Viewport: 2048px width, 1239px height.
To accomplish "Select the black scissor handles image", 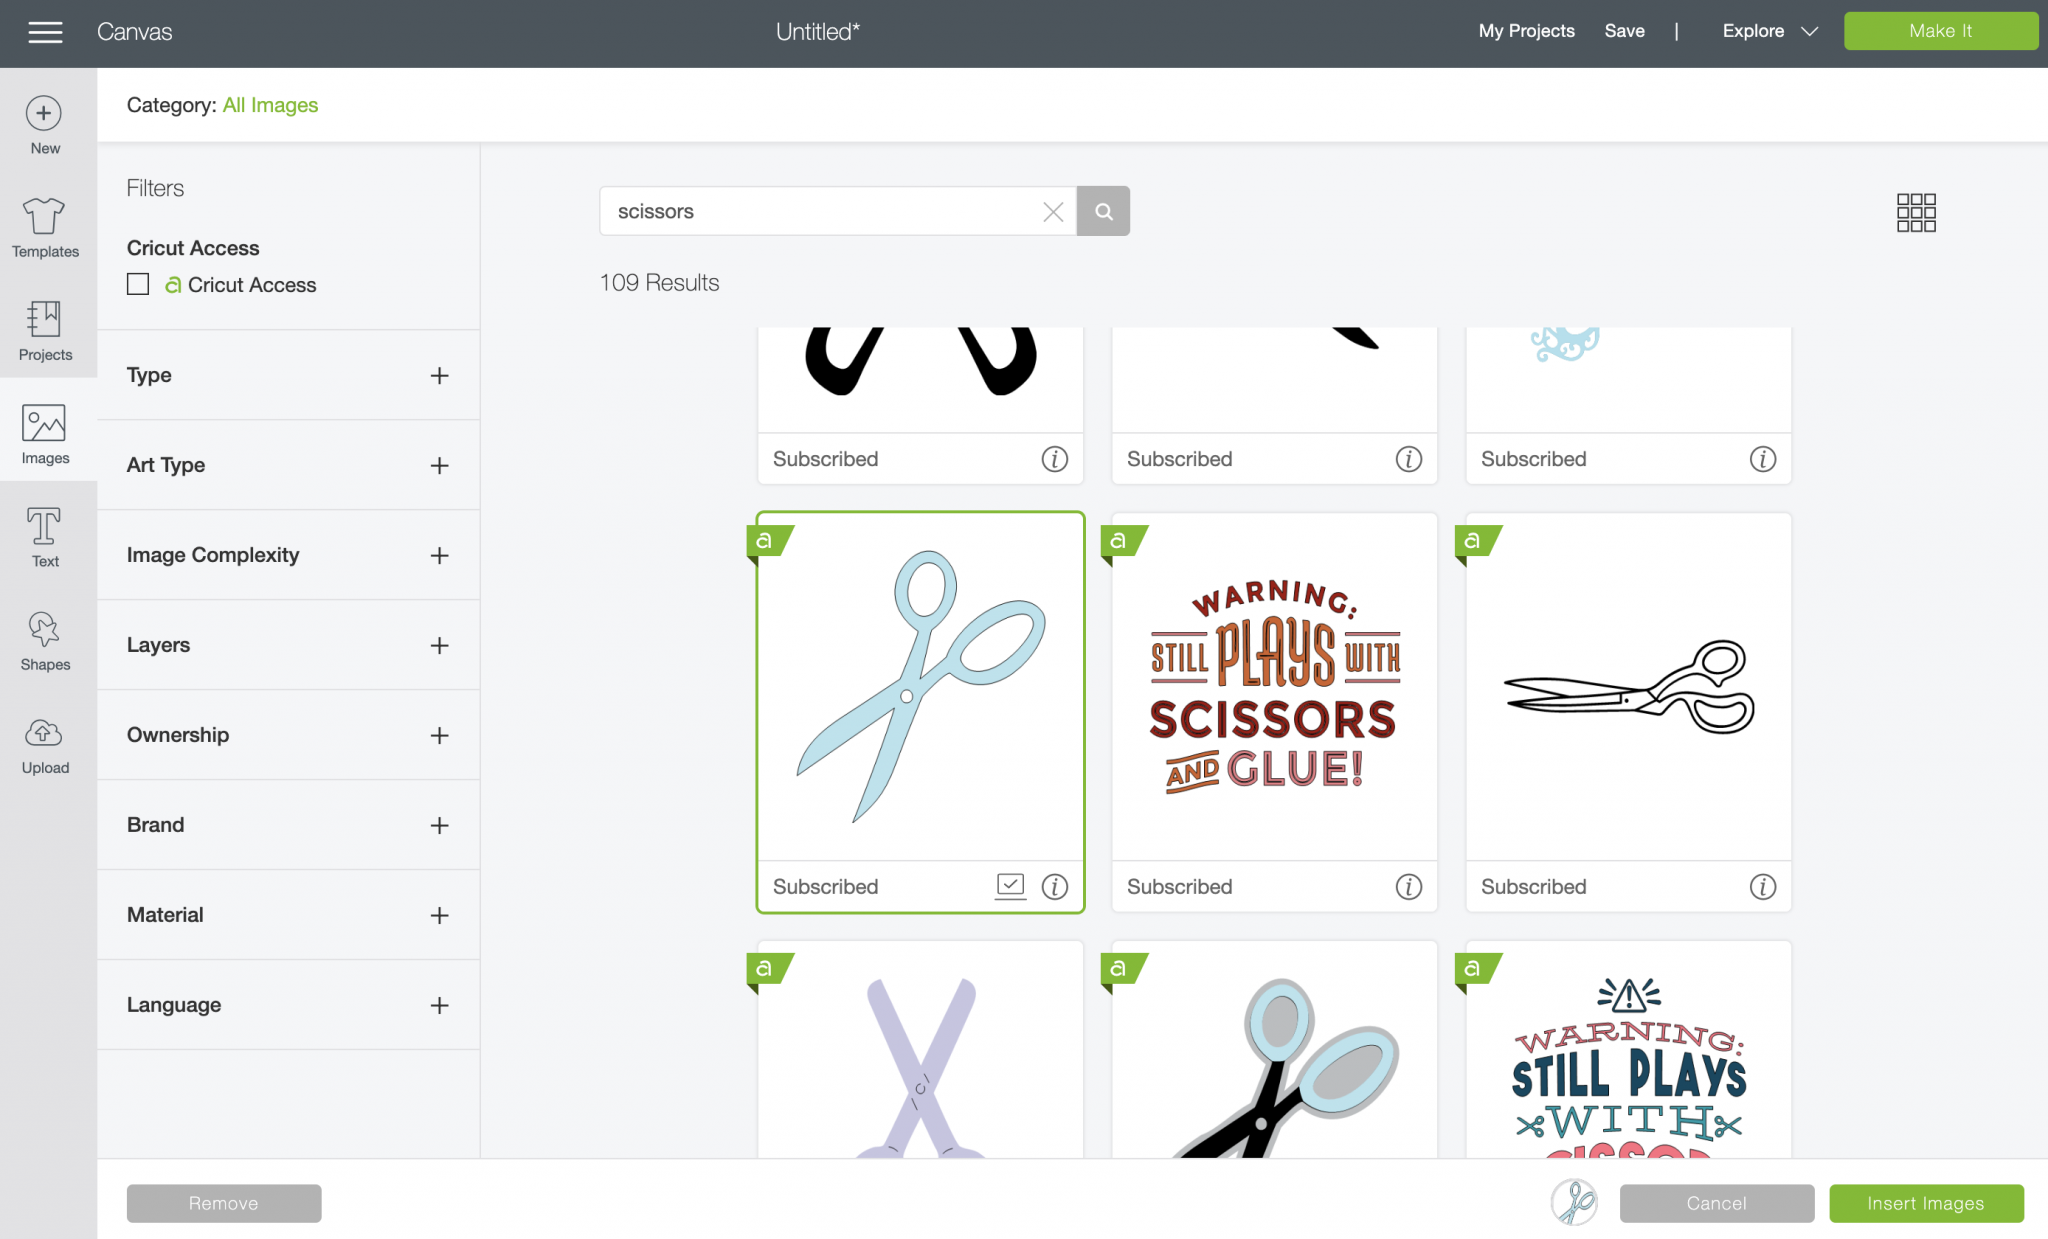I will (920, 380).
